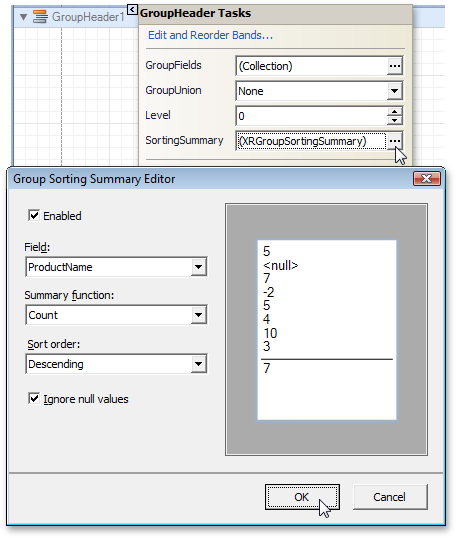Click the summary preview sample list
The height and width of the screenshot is (538, 456).
tap(327, 330)
